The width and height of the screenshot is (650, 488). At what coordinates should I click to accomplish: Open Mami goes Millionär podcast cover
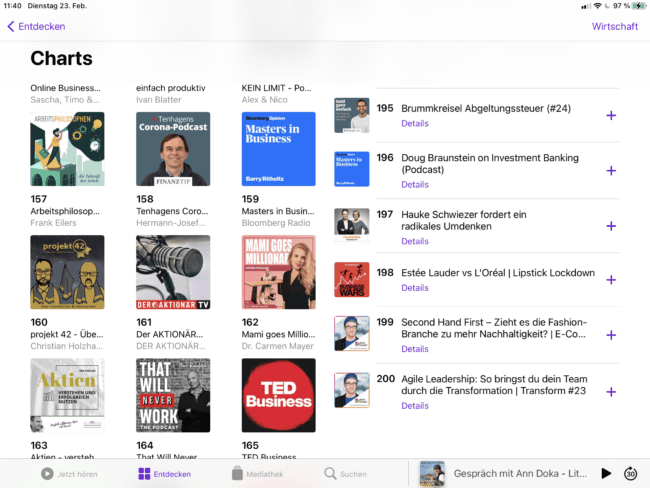click(x=279, y=272)
